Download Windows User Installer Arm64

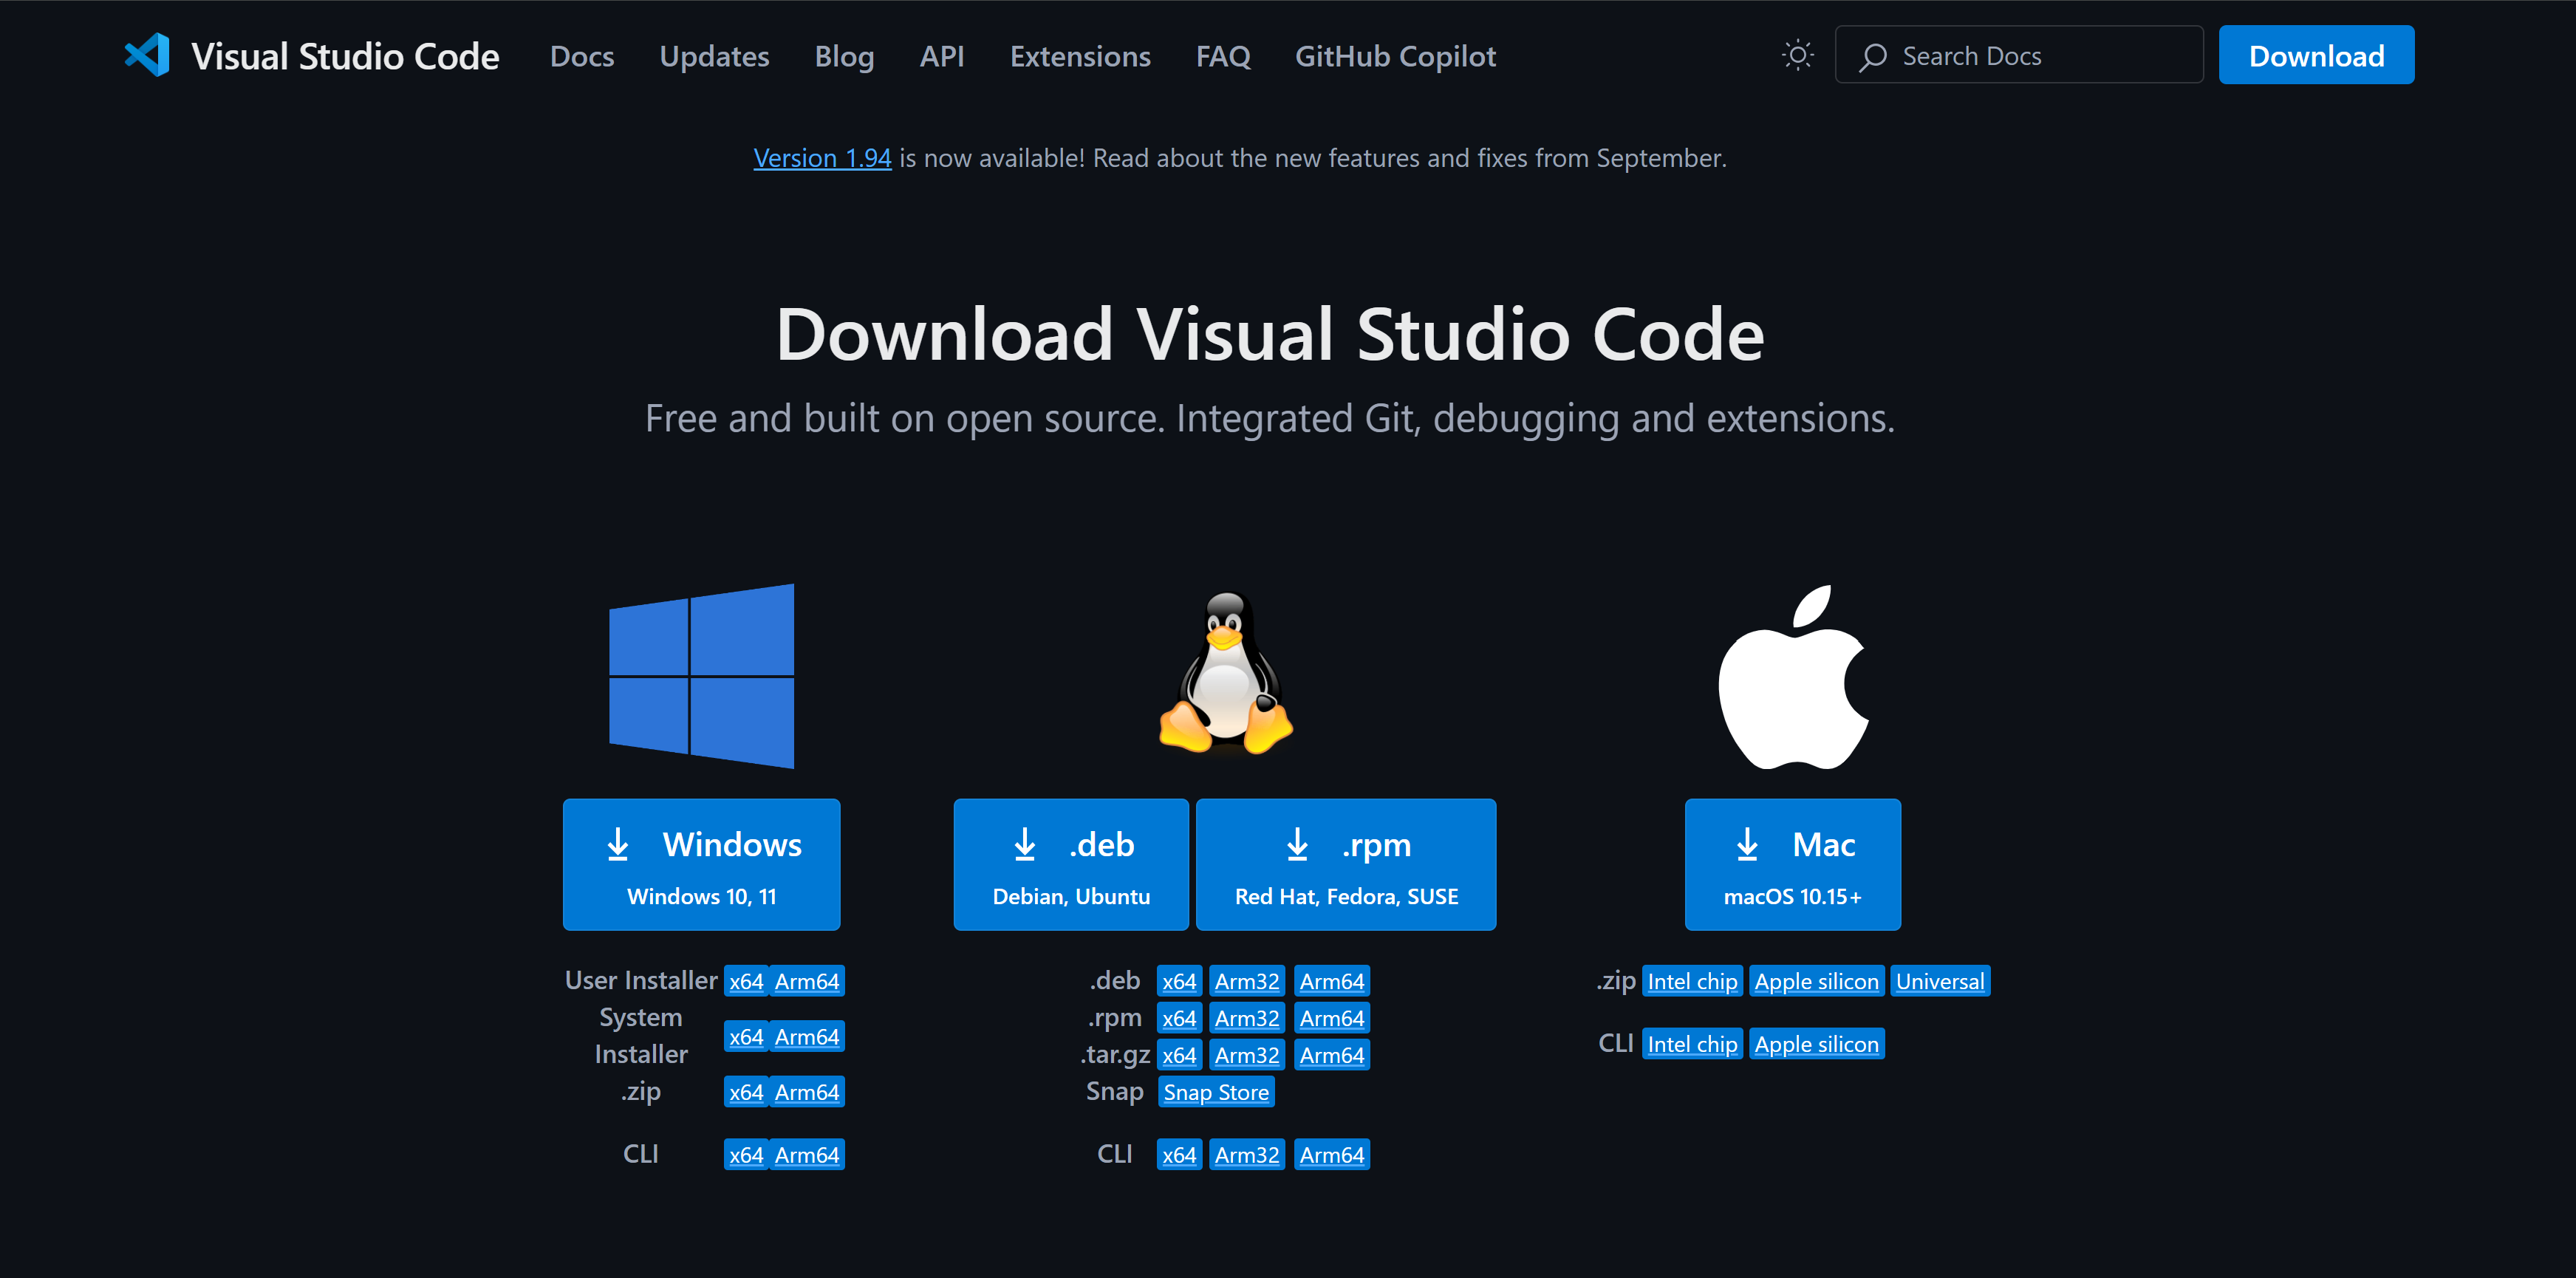click(807, 981)
